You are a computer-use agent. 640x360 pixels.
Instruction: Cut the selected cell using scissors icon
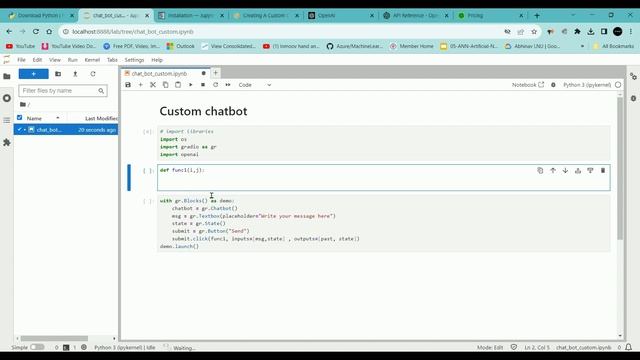click(x=153, y=85)
